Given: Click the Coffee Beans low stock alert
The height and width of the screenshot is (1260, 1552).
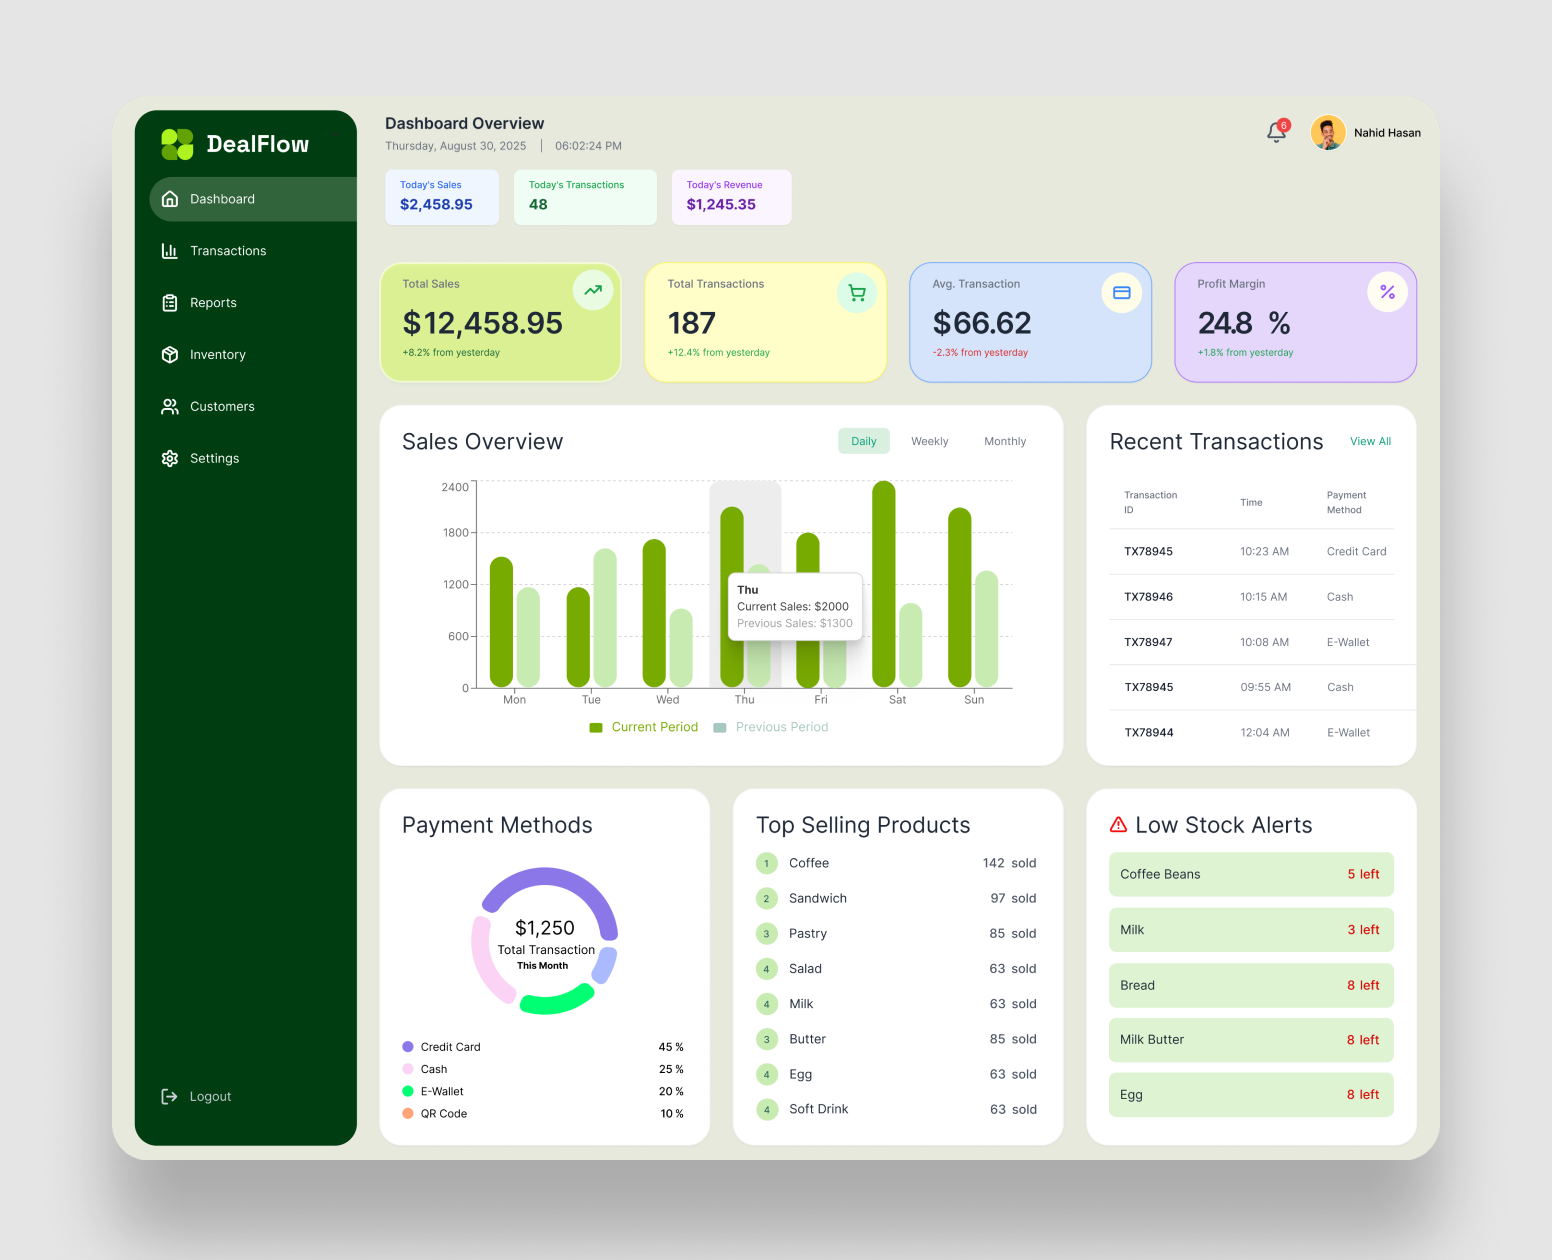Looking at the screenshot, I should pos(1251,874).
